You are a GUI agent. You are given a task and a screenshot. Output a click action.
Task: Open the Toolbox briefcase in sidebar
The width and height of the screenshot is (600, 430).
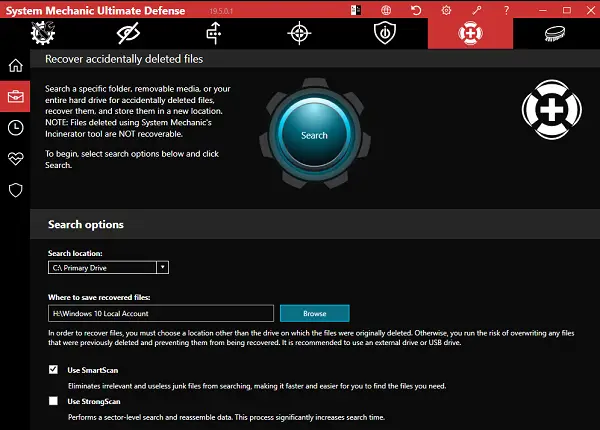click(15, 96)
